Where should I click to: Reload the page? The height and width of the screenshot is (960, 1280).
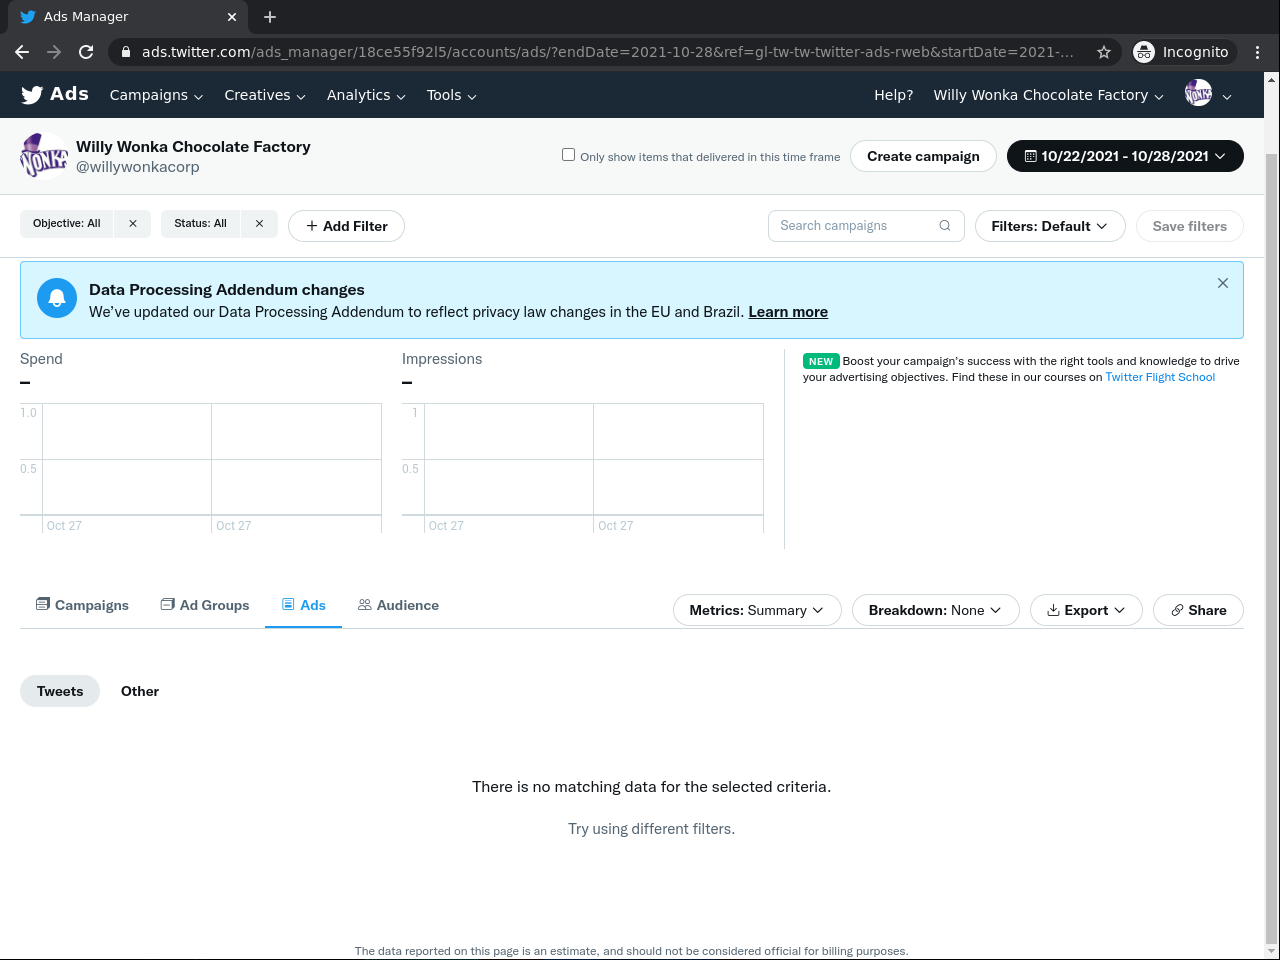point(86,52)
